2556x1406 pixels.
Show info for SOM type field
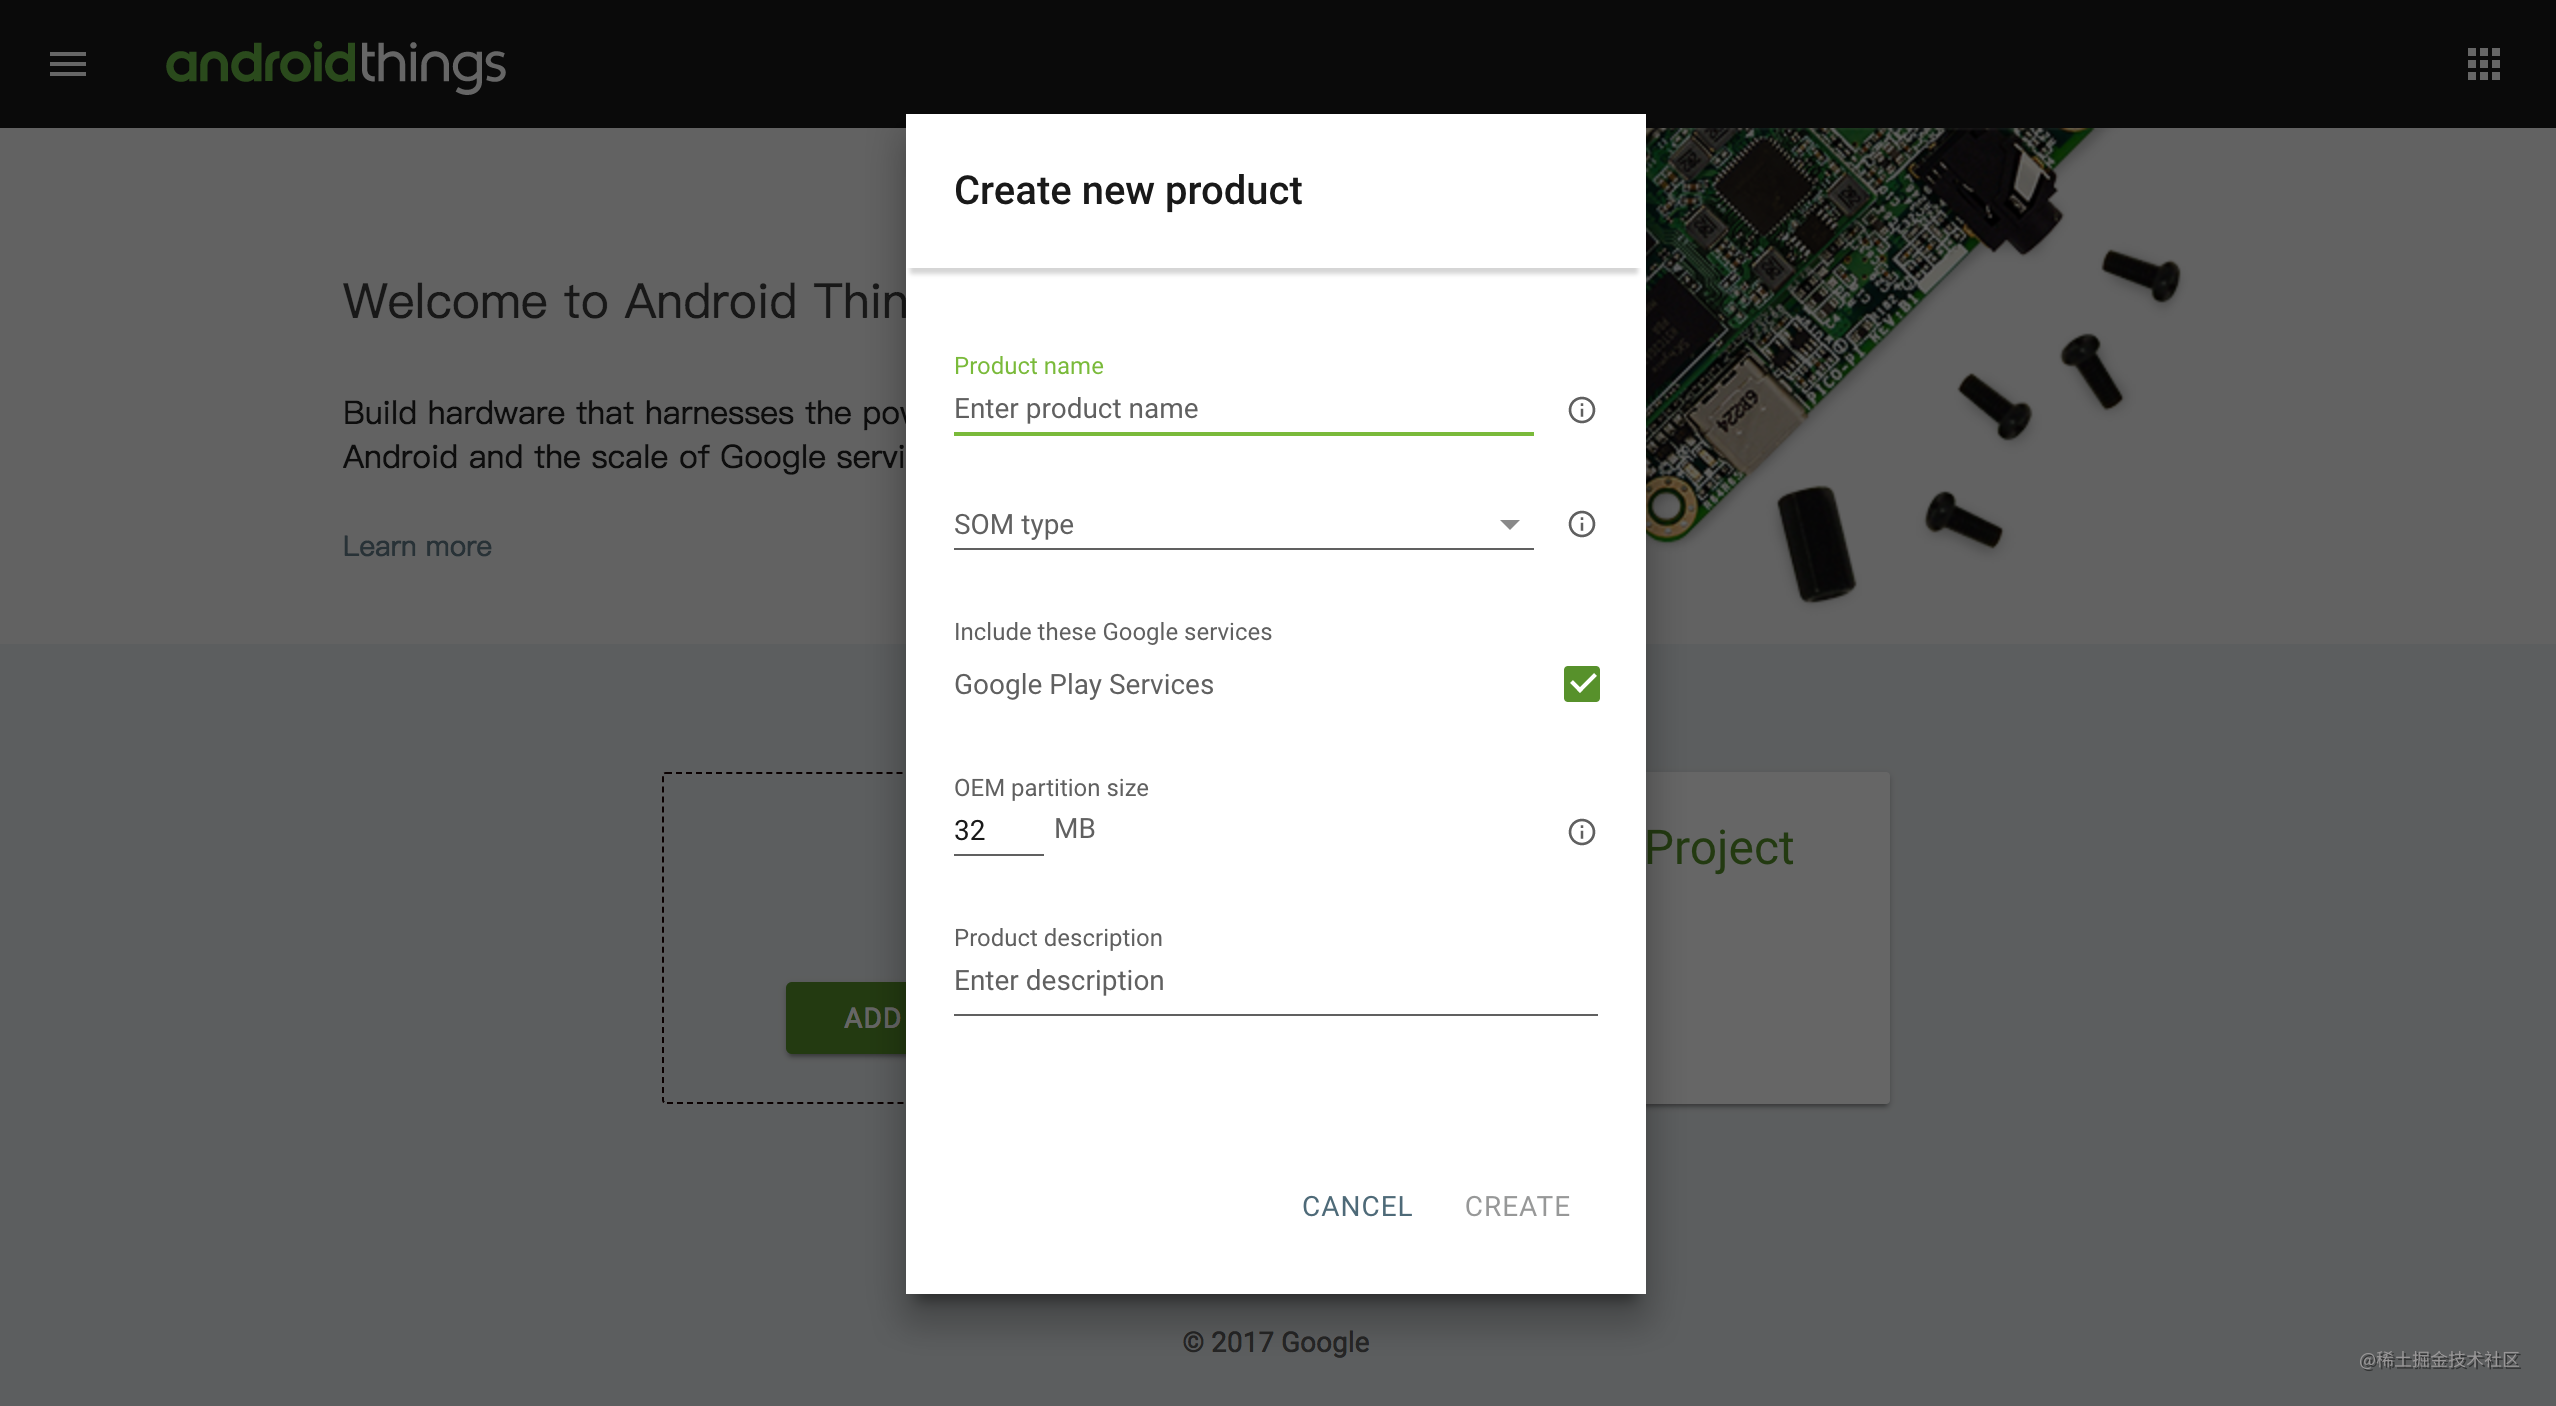(1581, 524)
